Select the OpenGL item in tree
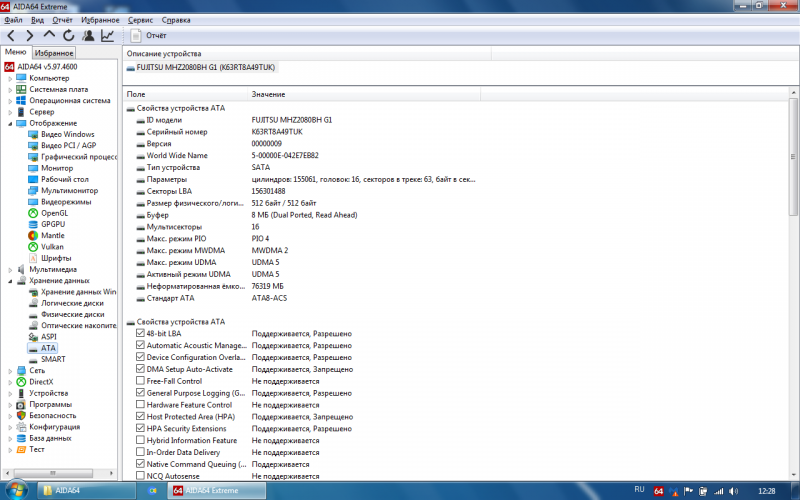This screenshot has width=800, height=500. point(53,212)
